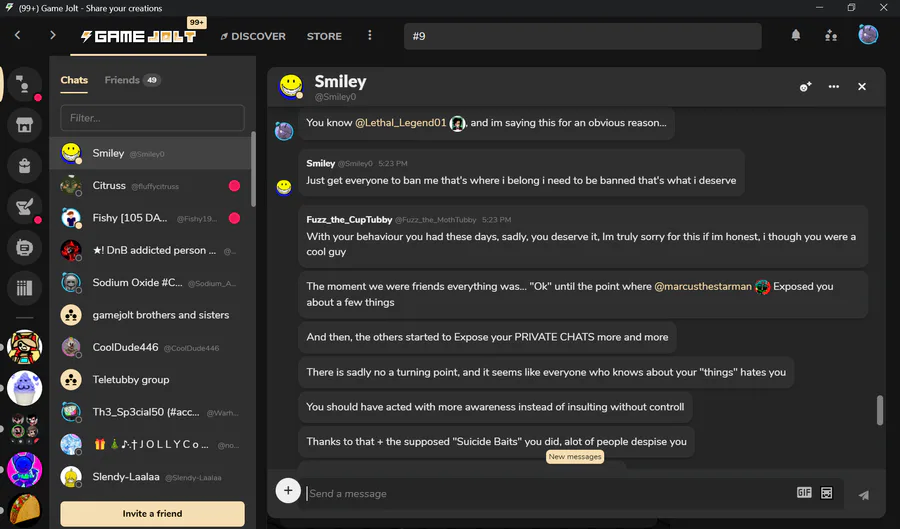The width and height of the screenshot is (900, 529).
Task: Click Fuzz_the_CupTubby sender name
Action: [349, 220]
